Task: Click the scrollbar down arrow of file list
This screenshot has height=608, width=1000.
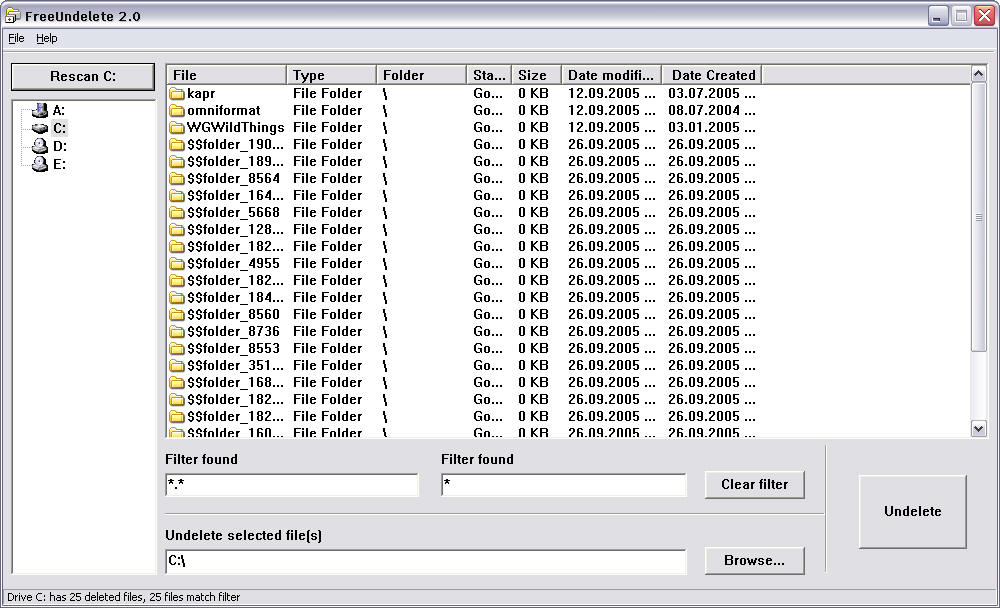Action: click(x=978, y=429)
